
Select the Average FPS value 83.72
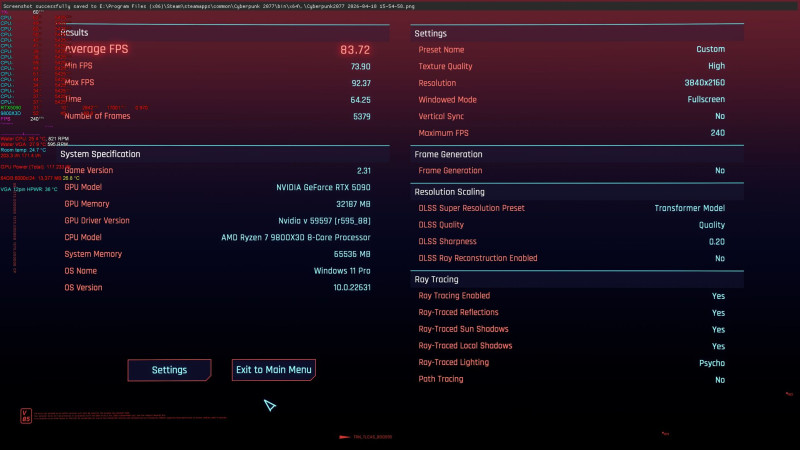tap(355, 49)
